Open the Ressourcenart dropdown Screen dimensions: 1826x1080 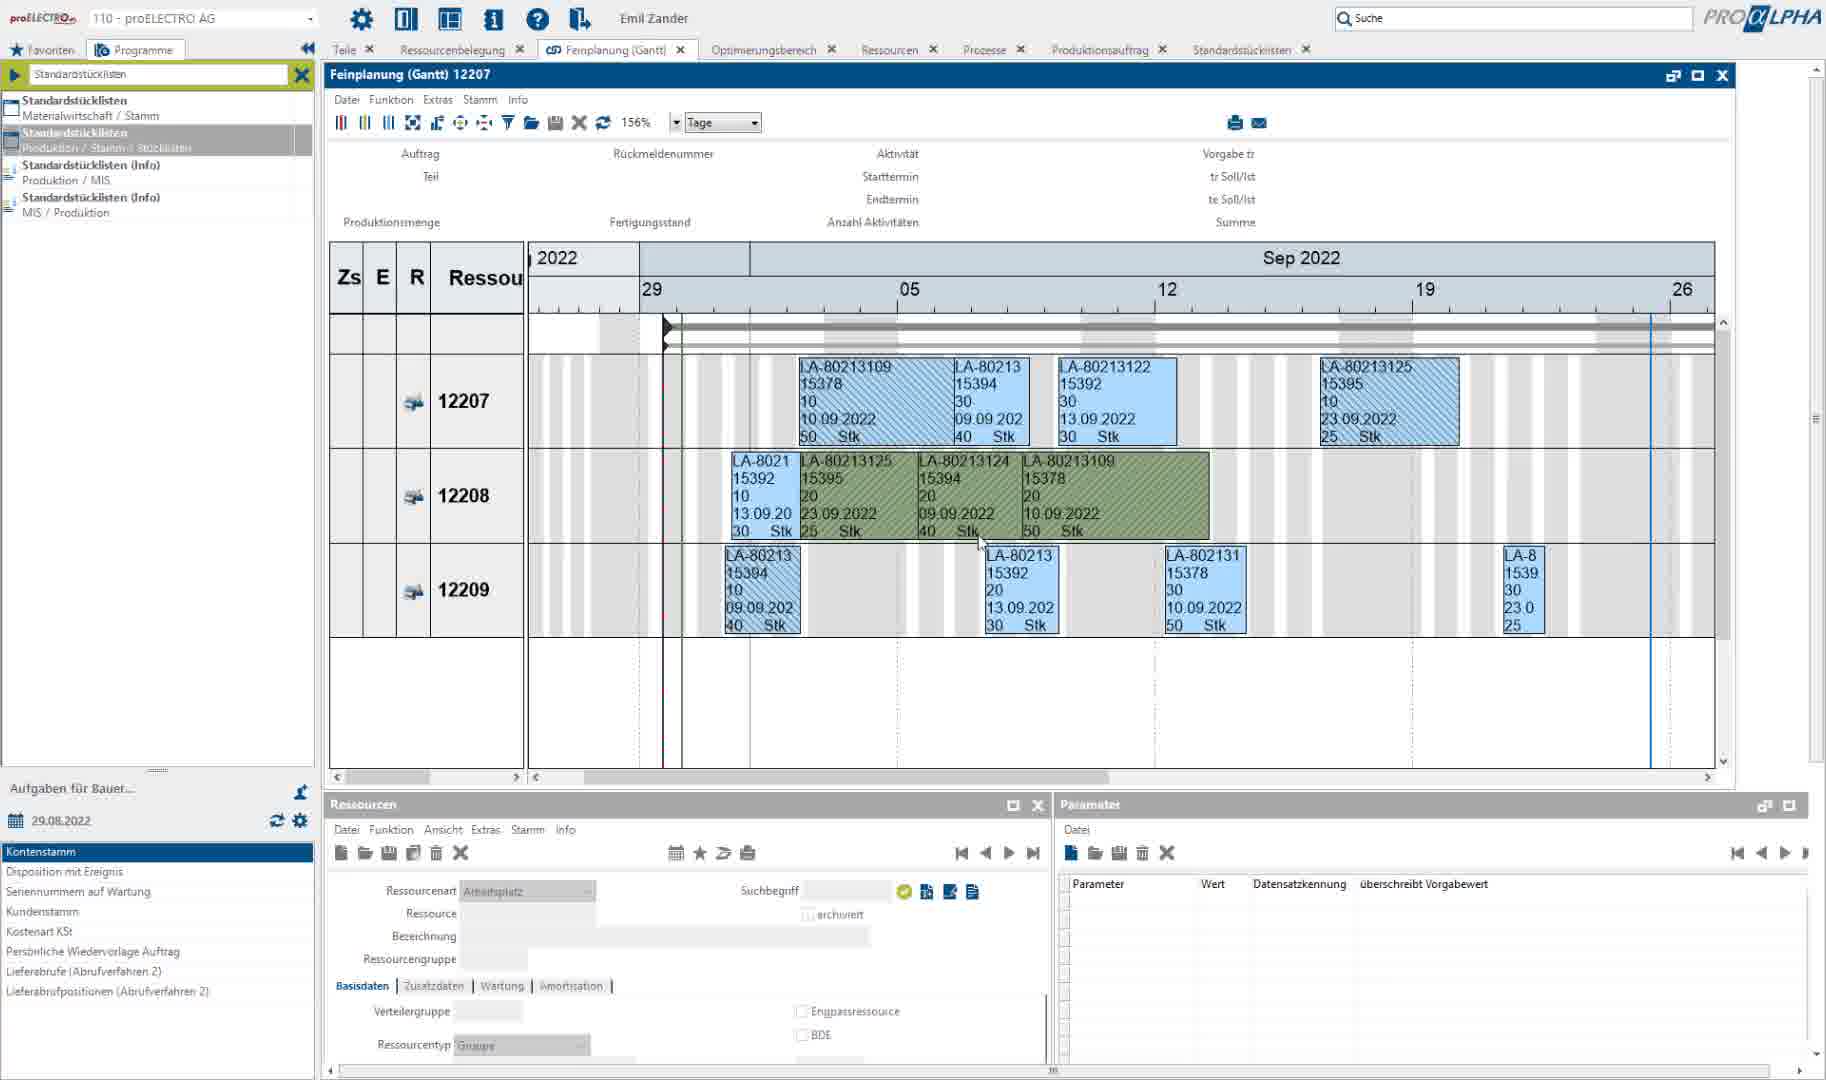528,891
